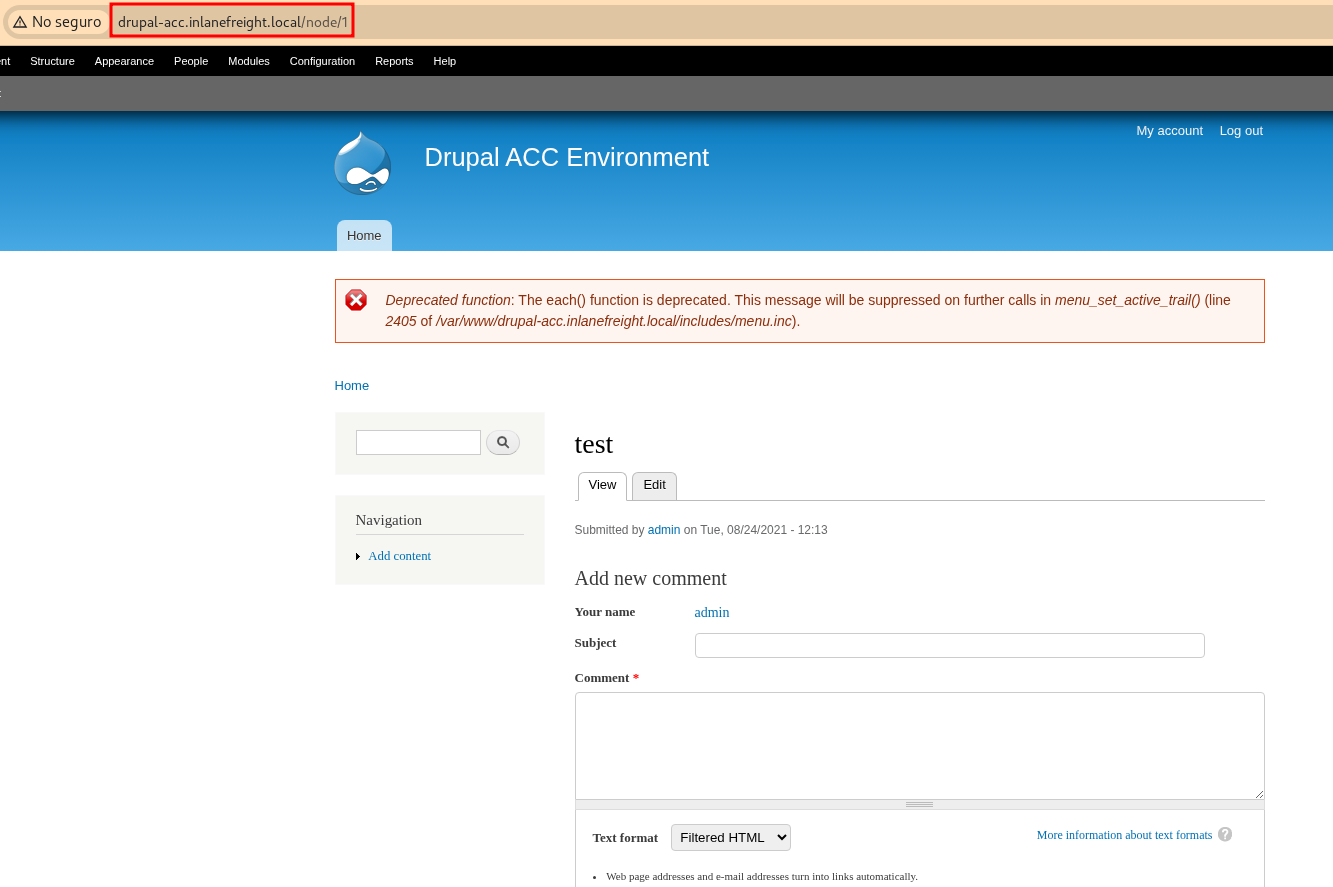Image resolution: width=1333 pixels, height=887 pixels.
Task: Click the comment box resize grip handle
Action: click(918, 803)
